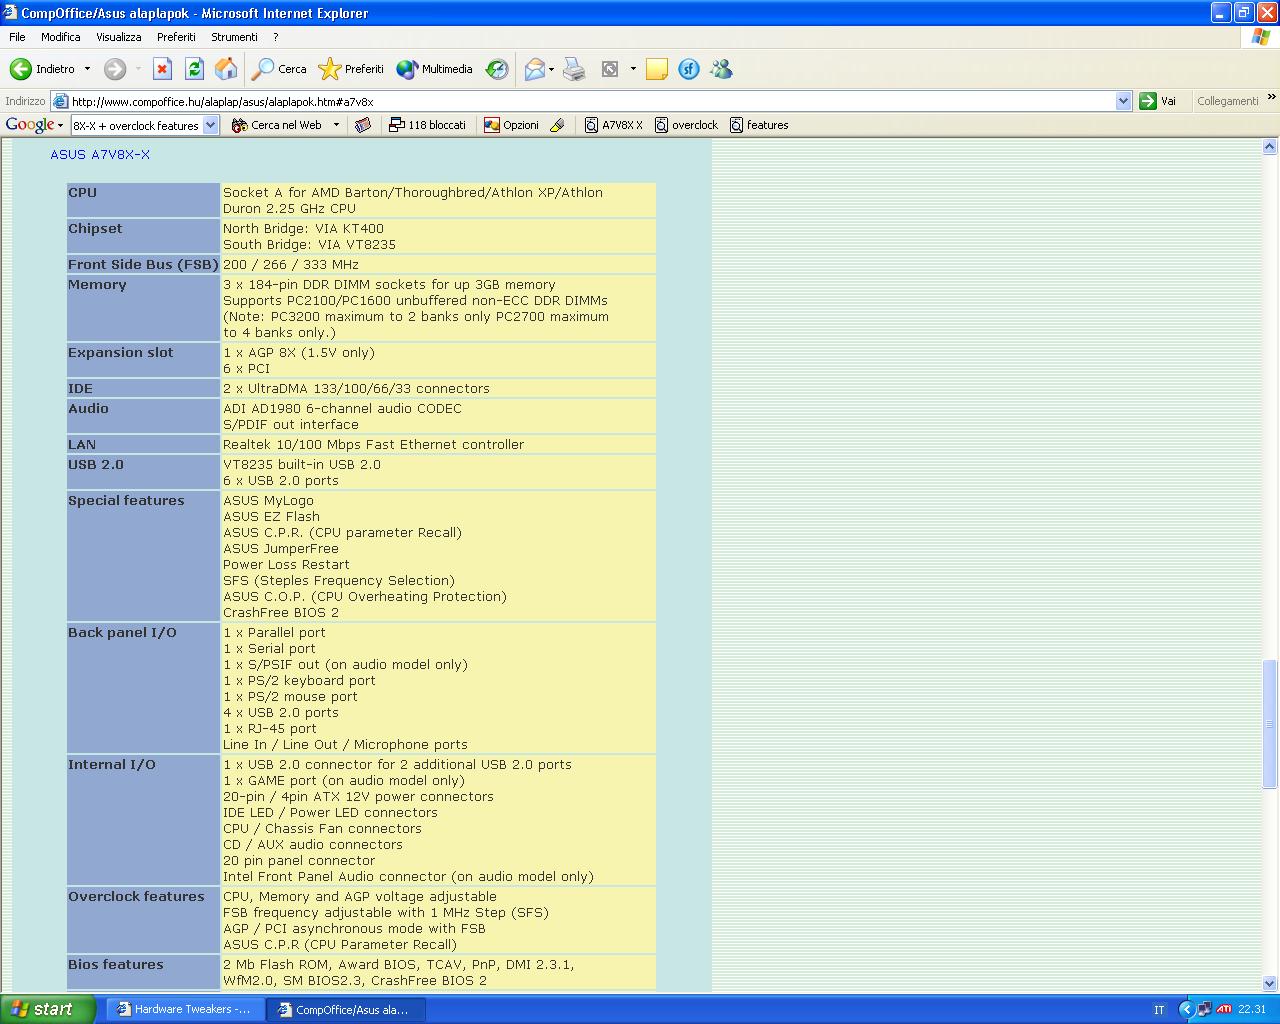Click the Google news icon
The width and height of the screenshot is (1280, 1024).
coord(363,125)
